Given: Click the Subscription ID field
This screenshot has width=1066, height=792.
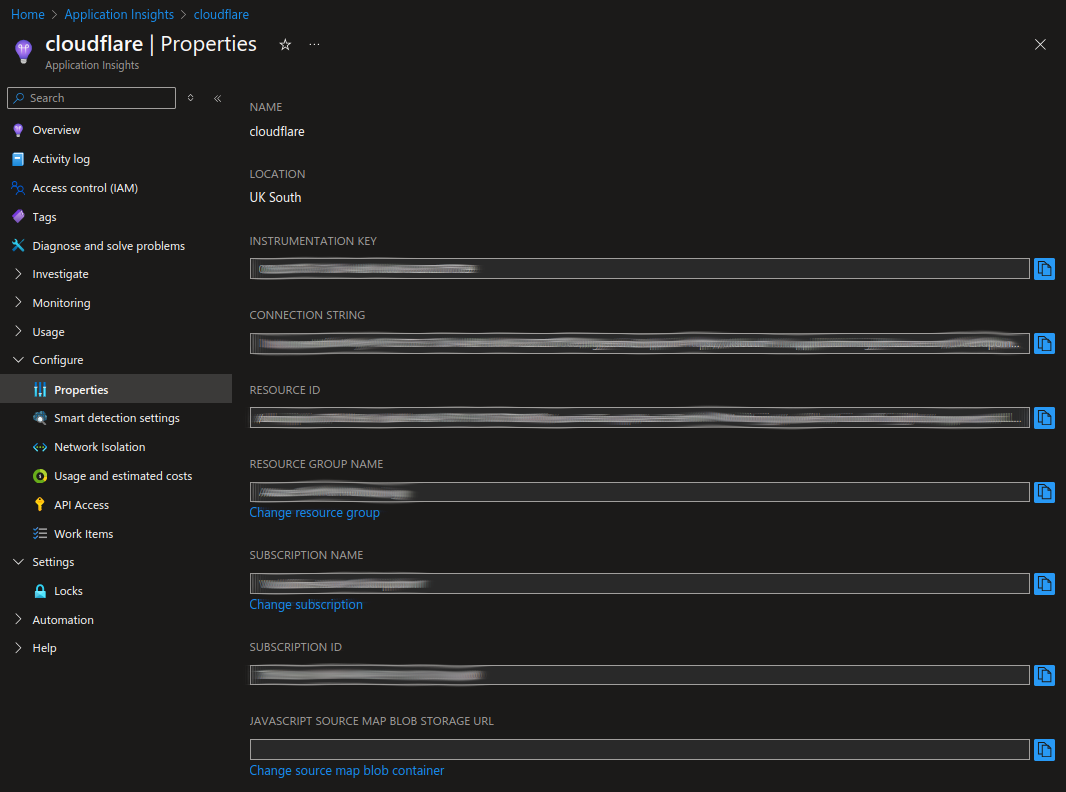Looking at the screenshot, I should tap(639, 675).
